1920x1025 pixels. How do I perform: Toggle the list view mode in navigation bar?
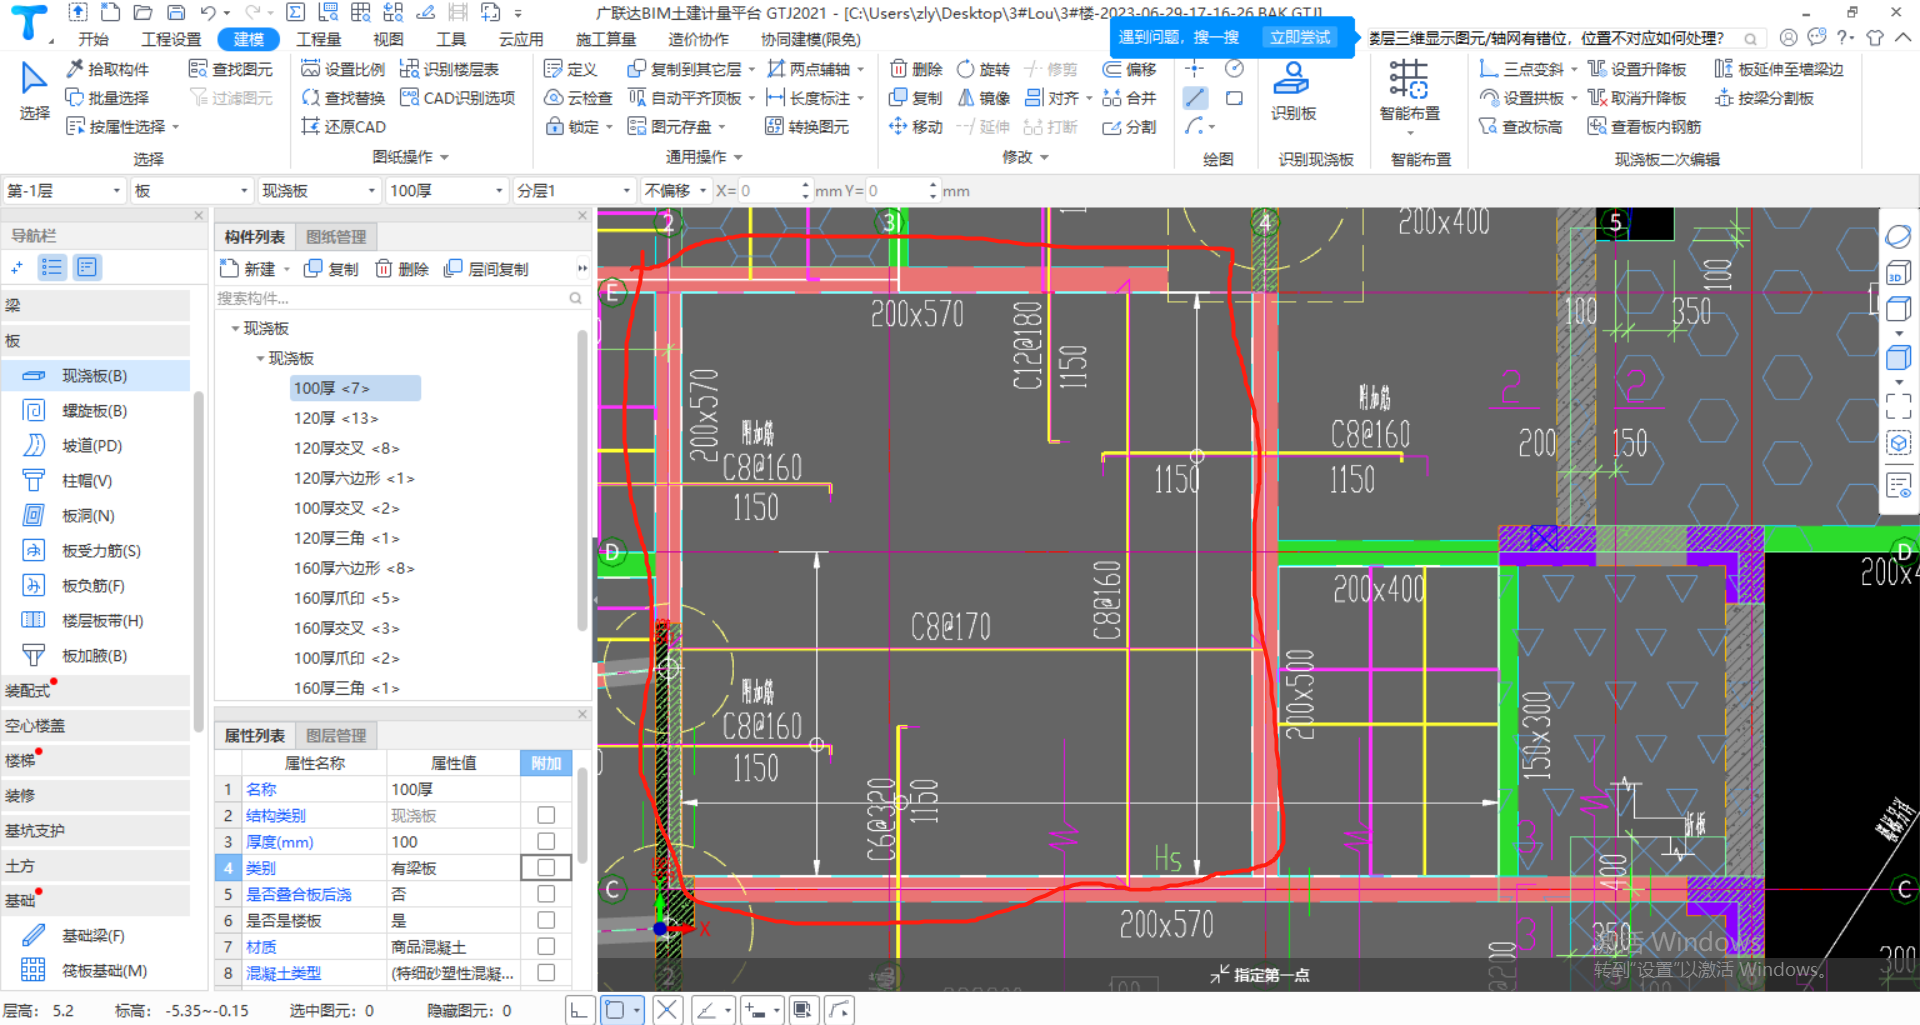tap(52, 267)
